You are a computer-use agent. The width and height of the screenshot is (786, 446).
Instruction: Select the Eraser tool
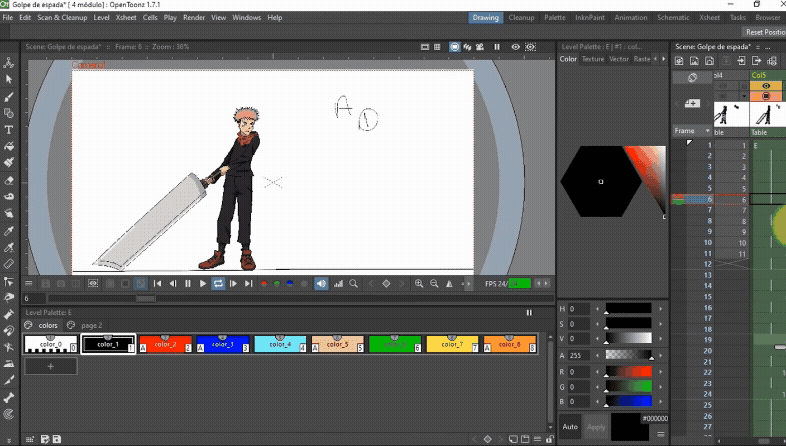[9, 180]
